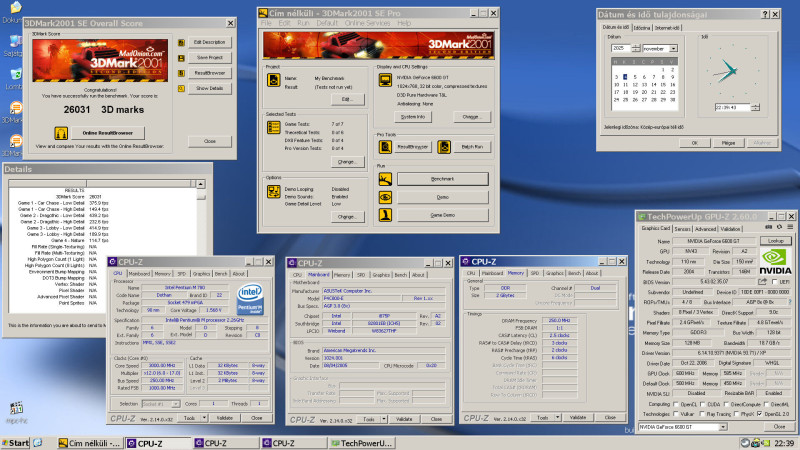Viewport: 800px width, 450px height.
Task: Click the Game Demo joystick icon
Action: tap(385, 214)
